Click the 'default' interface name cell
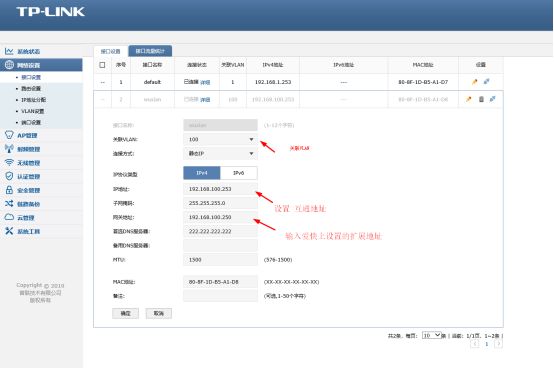 click(x=152, y=82)
